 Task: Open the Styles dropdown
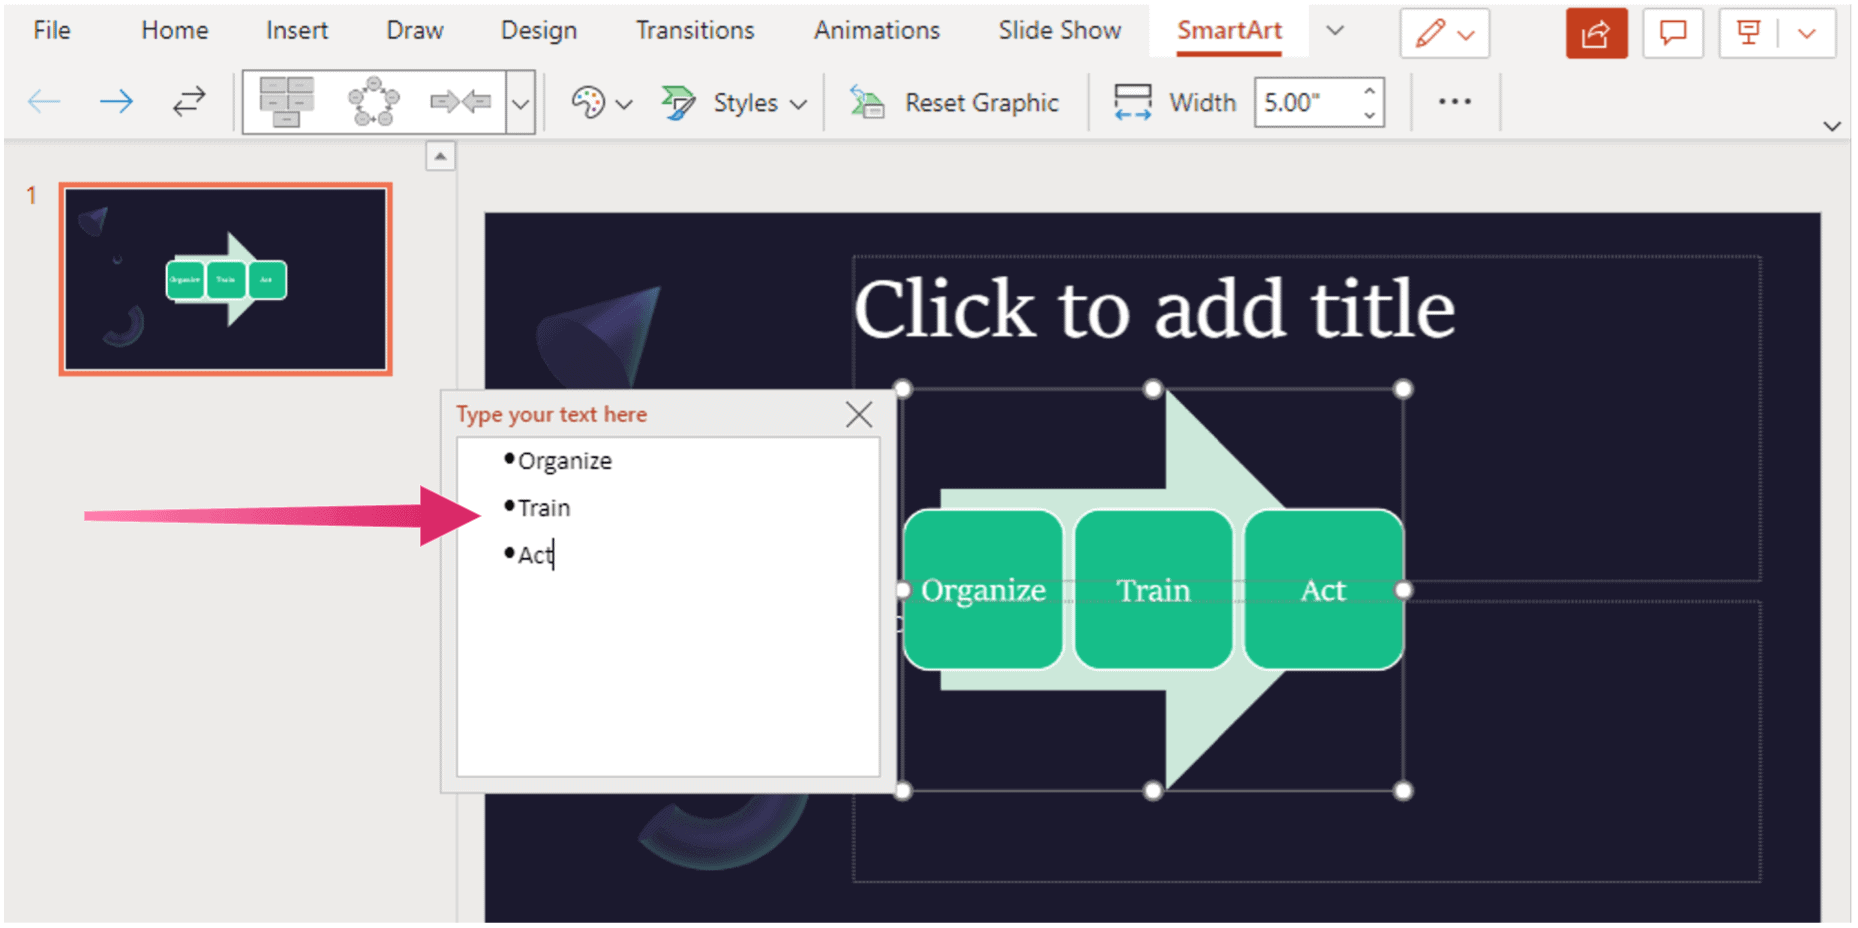[x=735, y=102]
